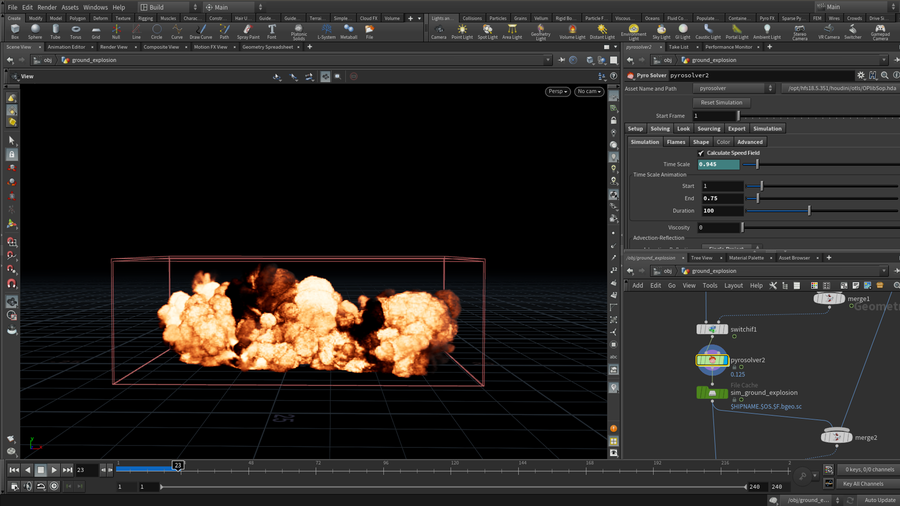The height and width of the screenshot is (506, 900).
Task: Open the No cam camera menu
Action: [589, 91]
